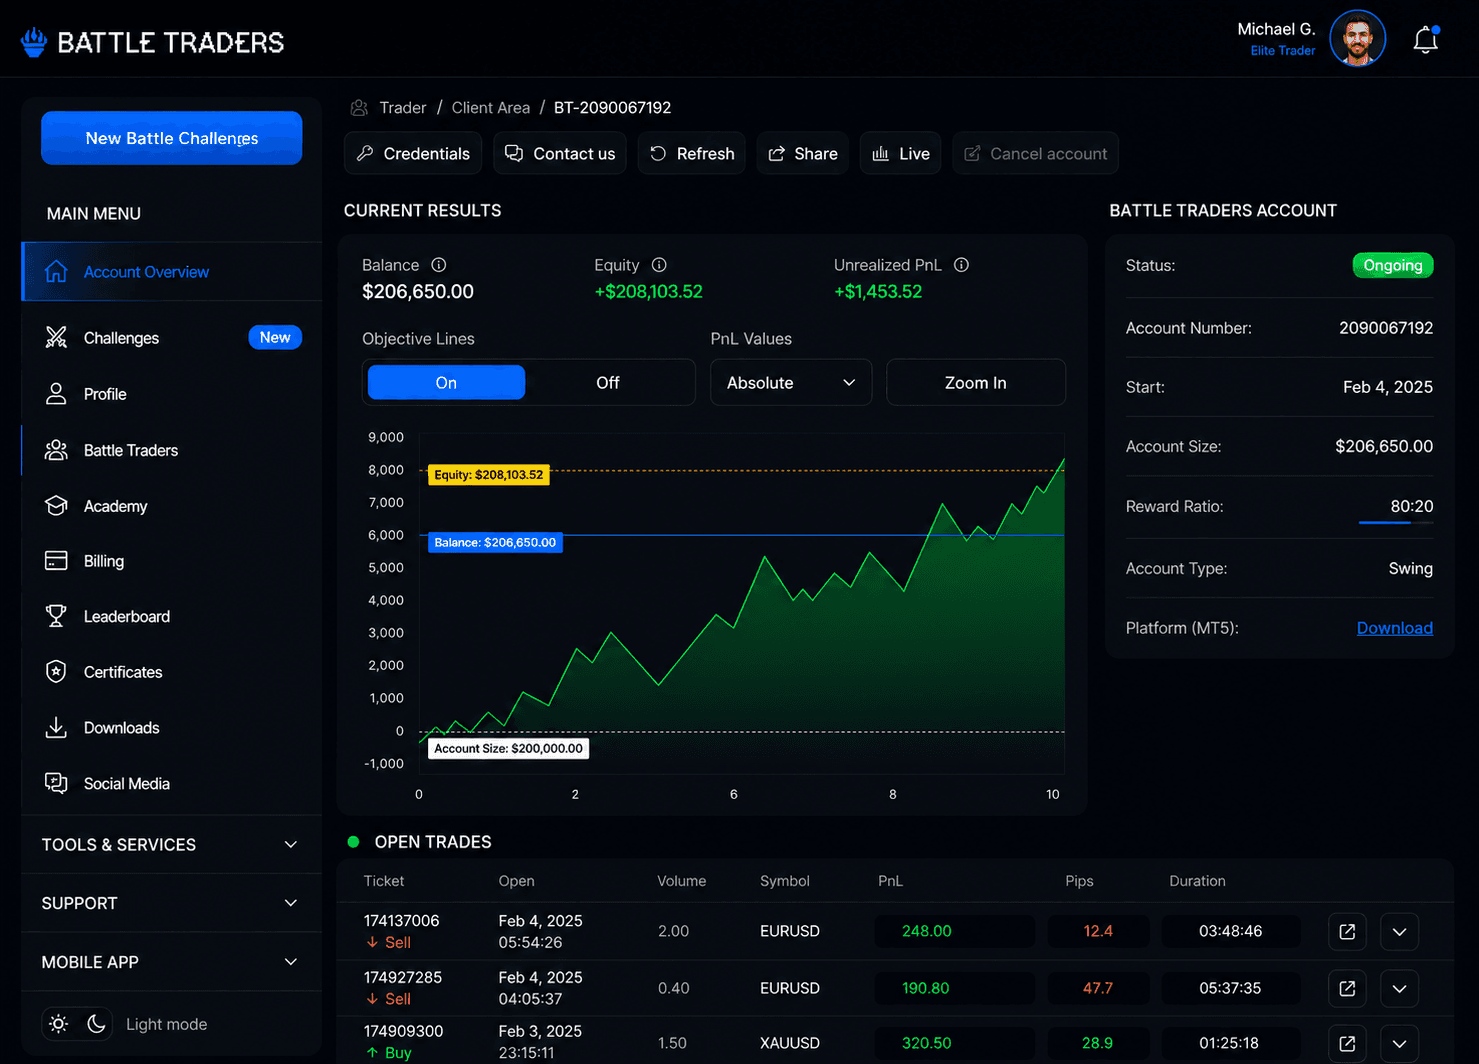Click the Billing card icon

[56, 561]
